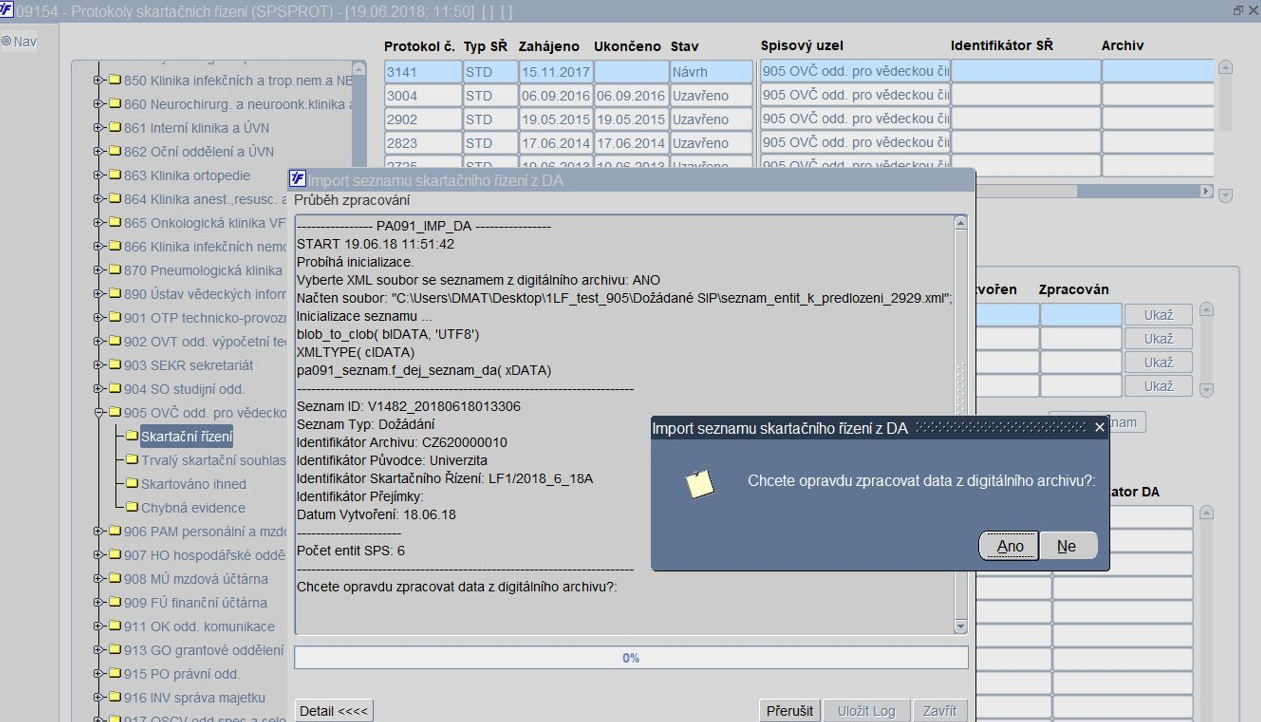This screenshot has width=1261, height=722.
Task: Decline processing with the Ne button
Action: (1067, 546)
